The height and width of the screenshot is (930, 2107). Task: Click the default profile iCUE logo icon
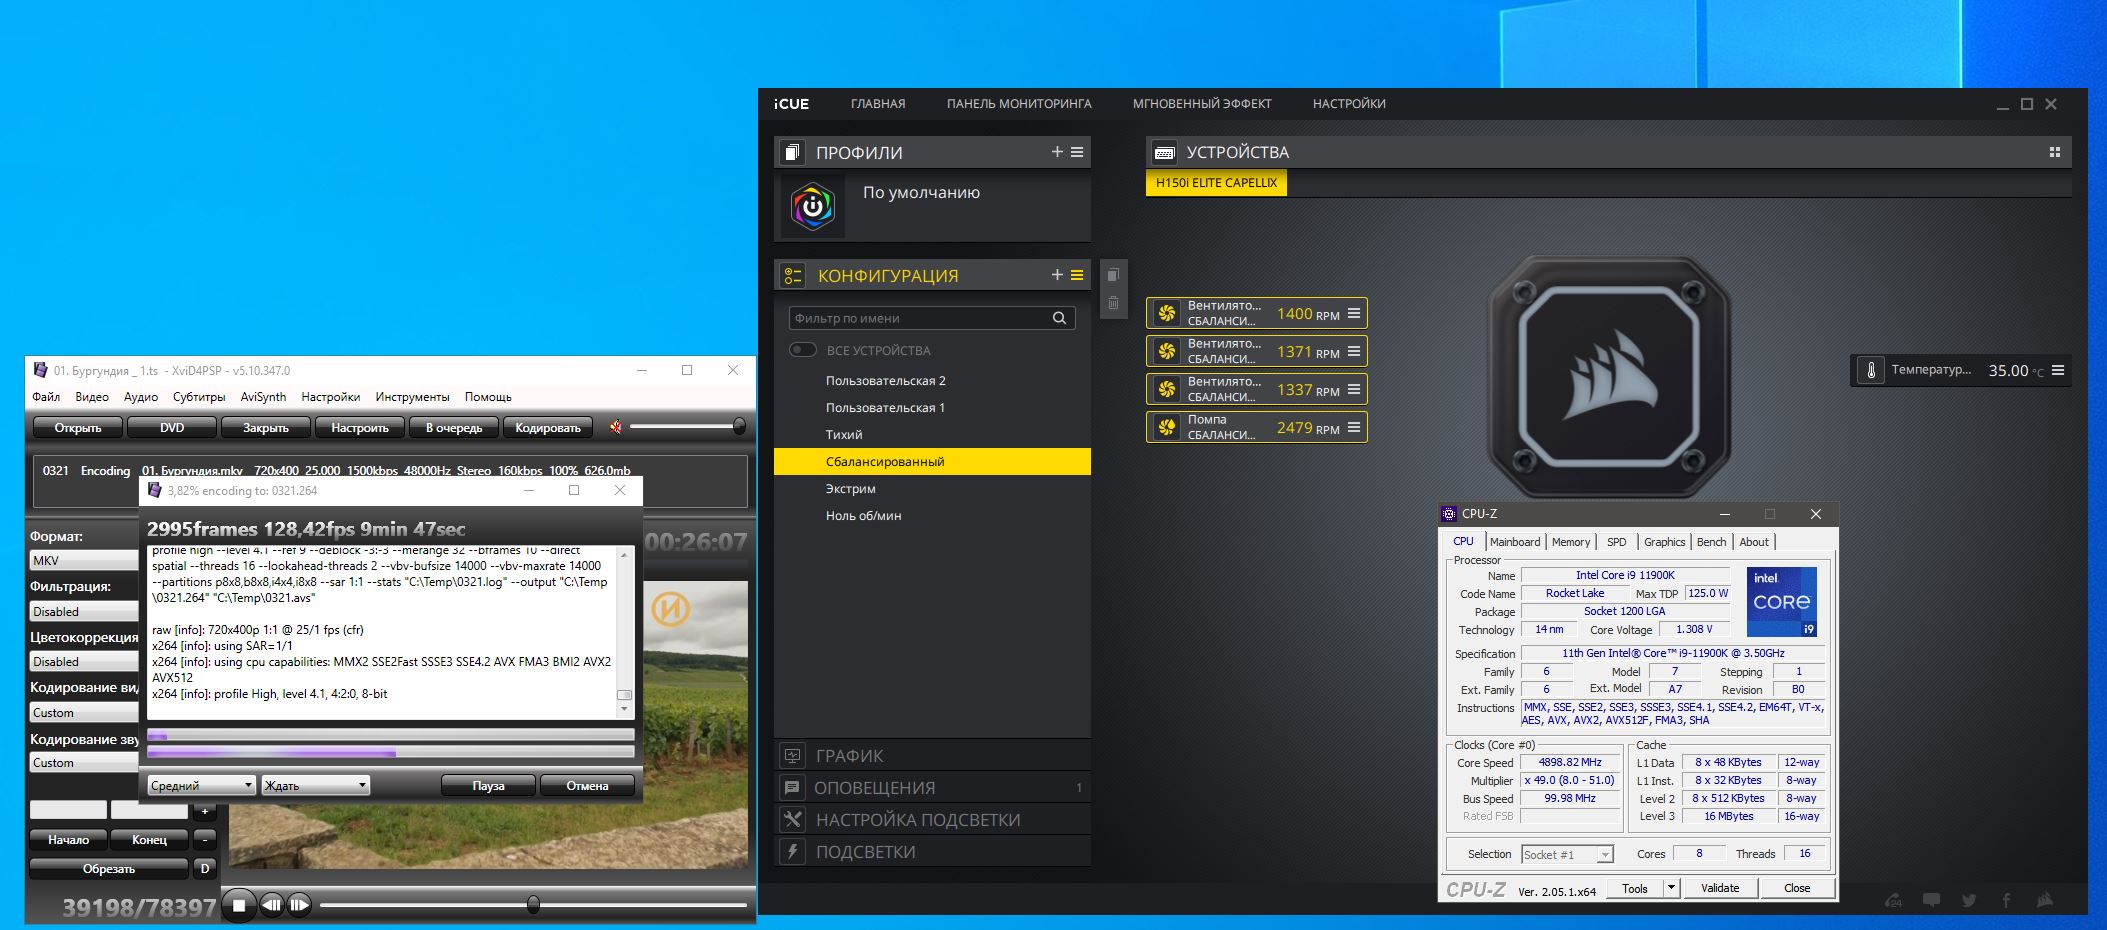(x=813, y=207)
